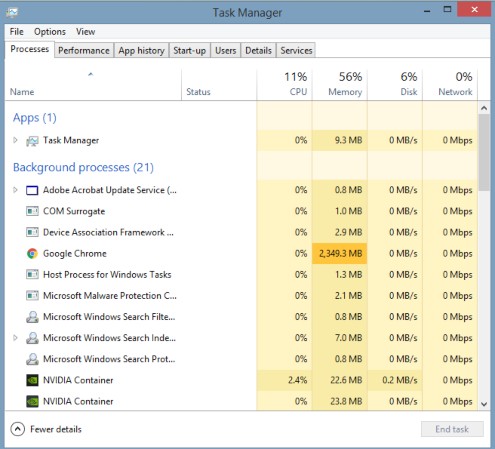Click the Background processes (21) heading

click(x=83, y=167)
